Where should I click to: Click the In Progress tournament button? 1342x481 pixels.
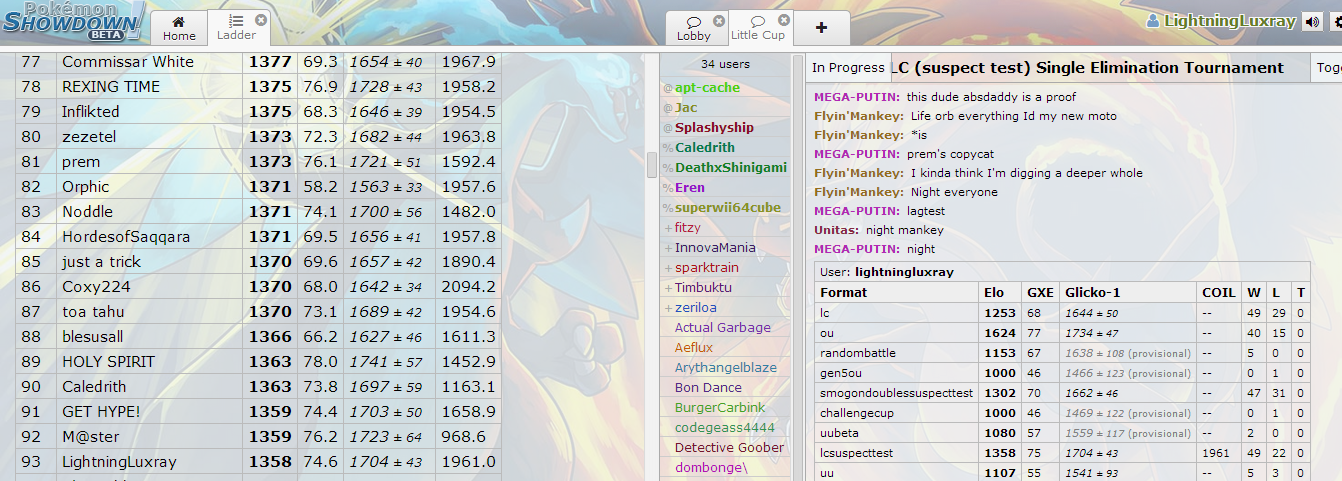[848, 68]
